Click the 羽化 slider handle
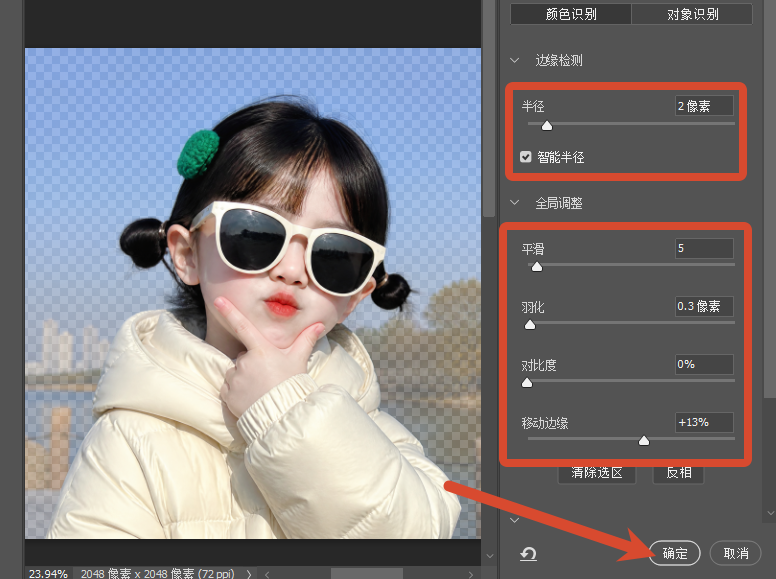This screenshot has height=579, width=776. click(x=530, y=325)
